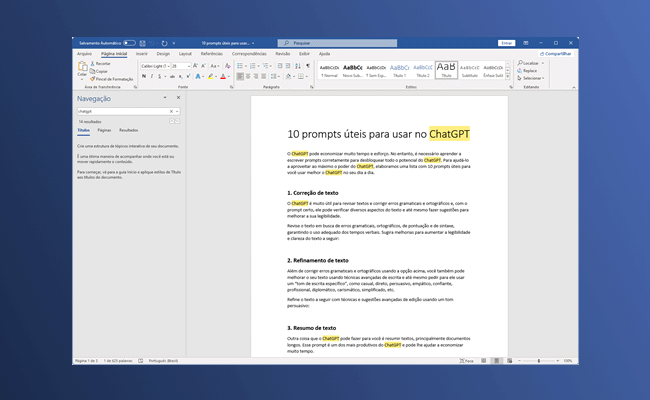The width and height of the screenshot is (650, 400).
Task: Click the shading paint bucket icon
Action: point(288,76)
